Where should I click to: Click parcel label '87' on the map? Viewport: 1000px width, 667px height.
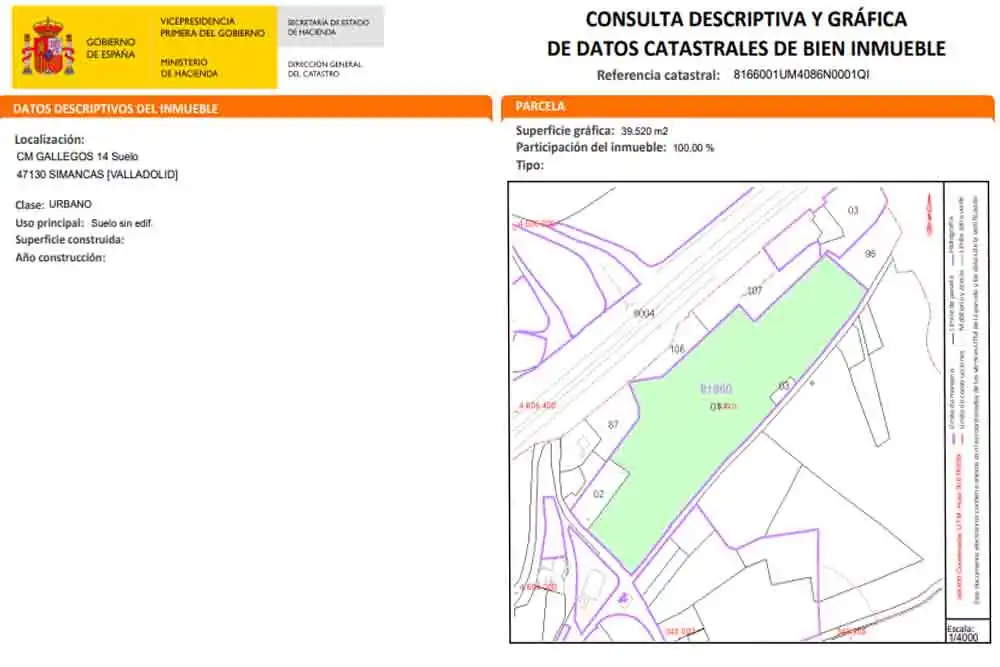pos(613,425)
